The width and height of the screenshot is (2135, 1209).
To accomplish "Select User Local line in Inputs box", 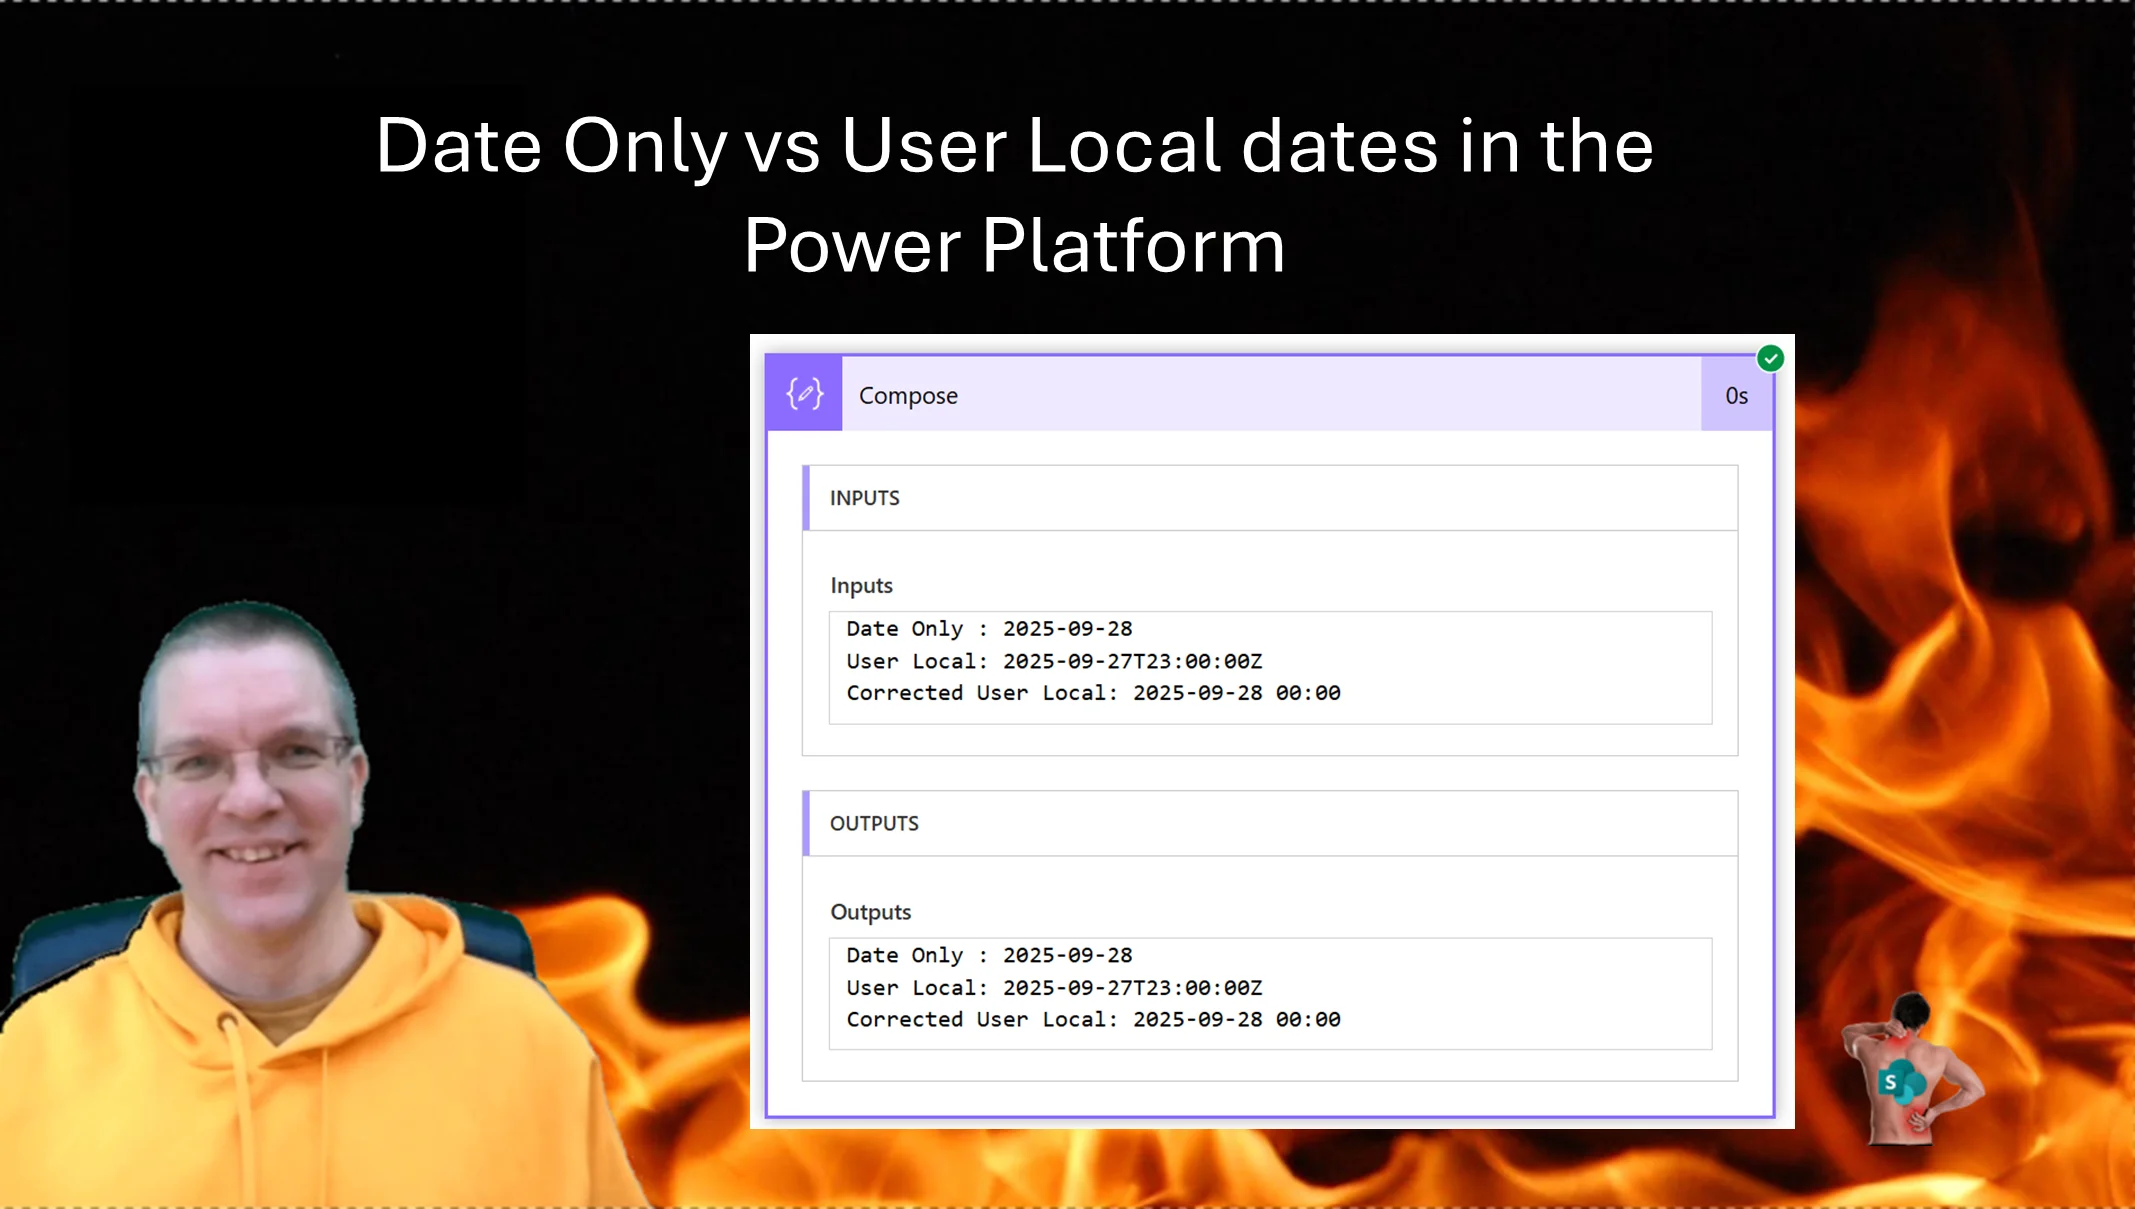I will tap(1054, 661).
